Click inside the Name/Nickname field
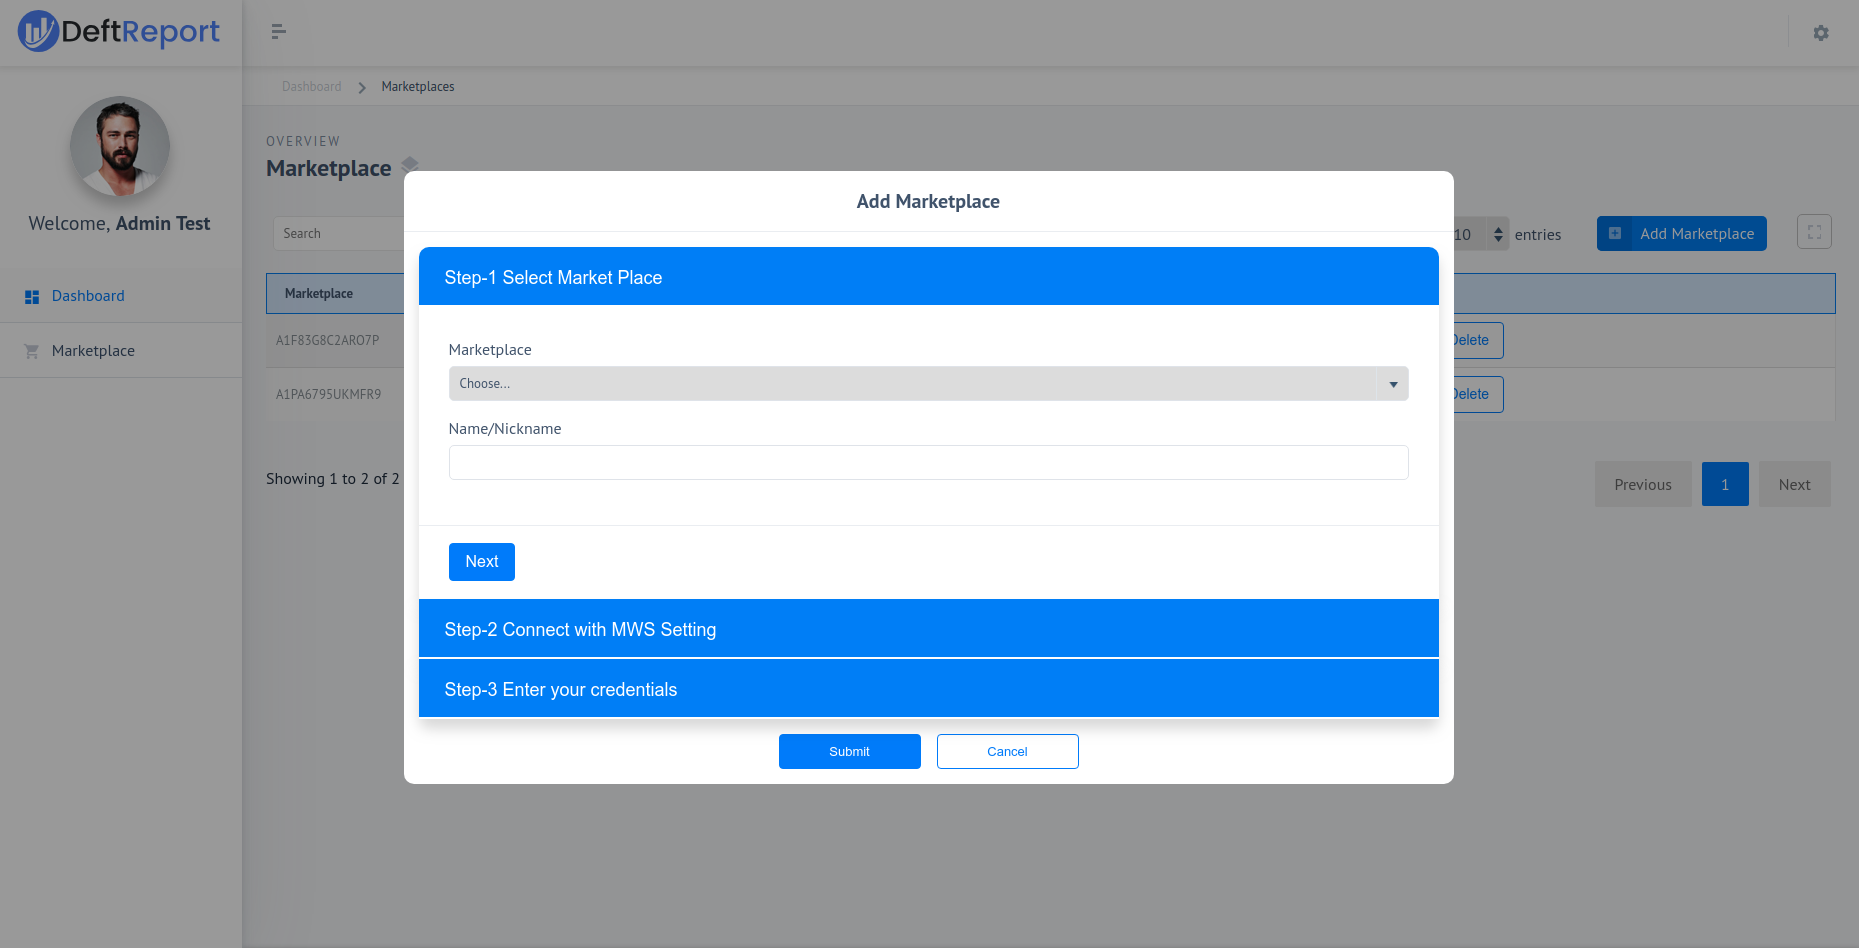The height and width of the screenshot is (948, 1859). [x=928, y=462]
